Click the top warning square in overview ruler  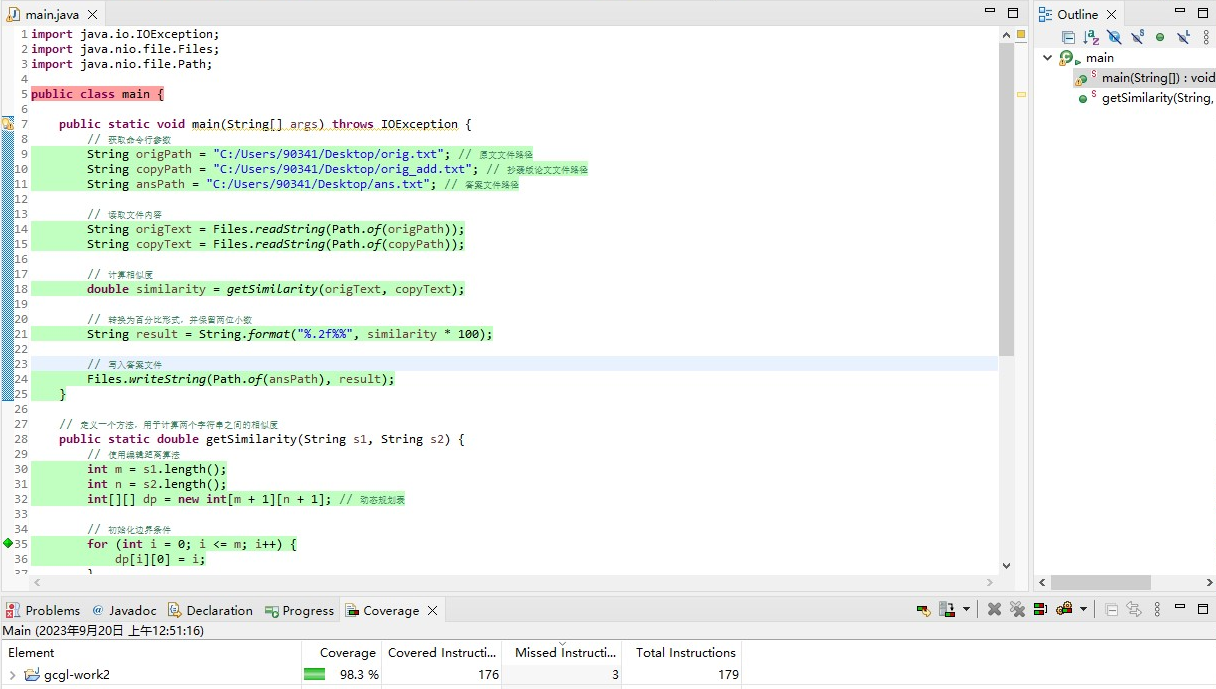[x=1021, y=34]
